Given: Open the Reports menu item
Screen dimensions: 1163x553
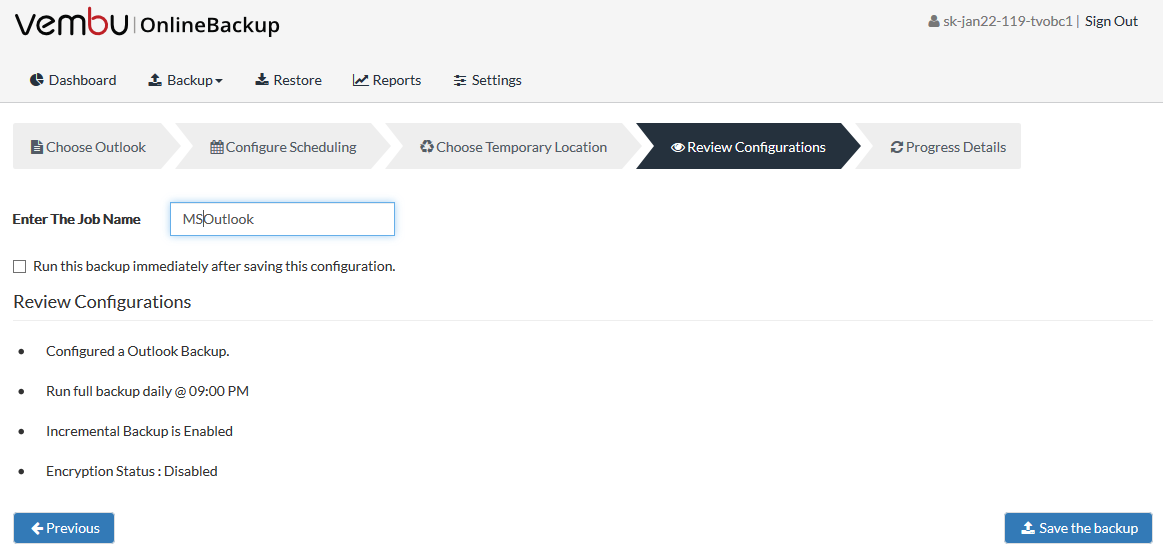Looking at the screenshot, I should (x=387, y=80).
